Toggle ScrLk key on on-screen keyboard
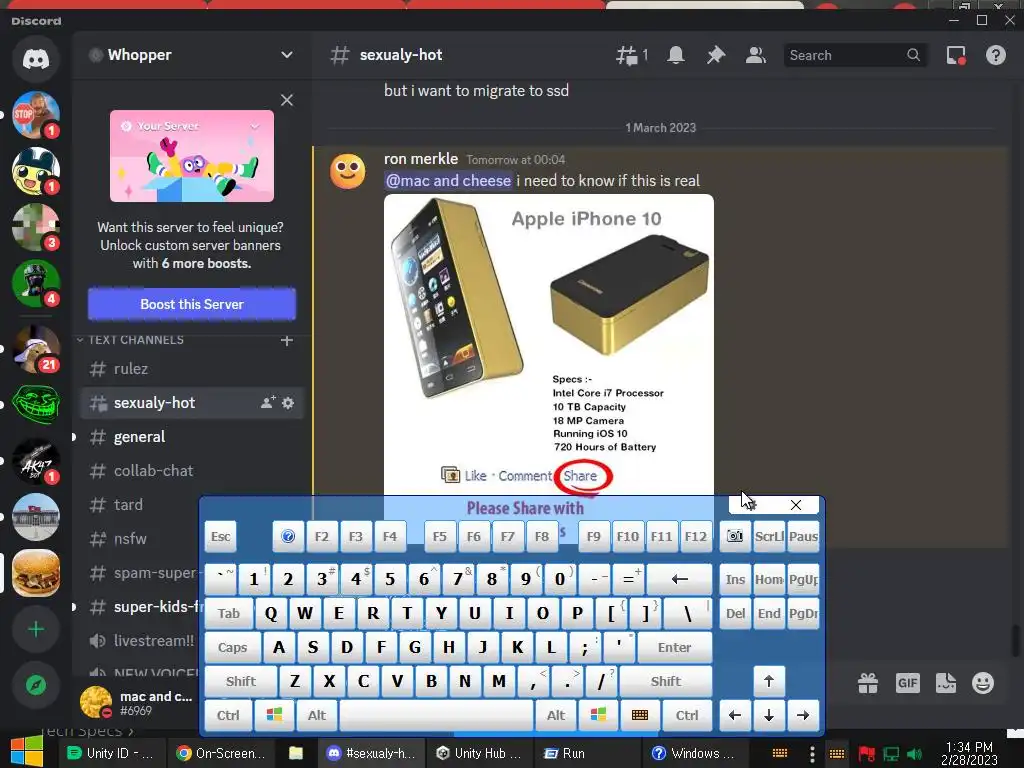1024x768 pixels. [769, 537]
